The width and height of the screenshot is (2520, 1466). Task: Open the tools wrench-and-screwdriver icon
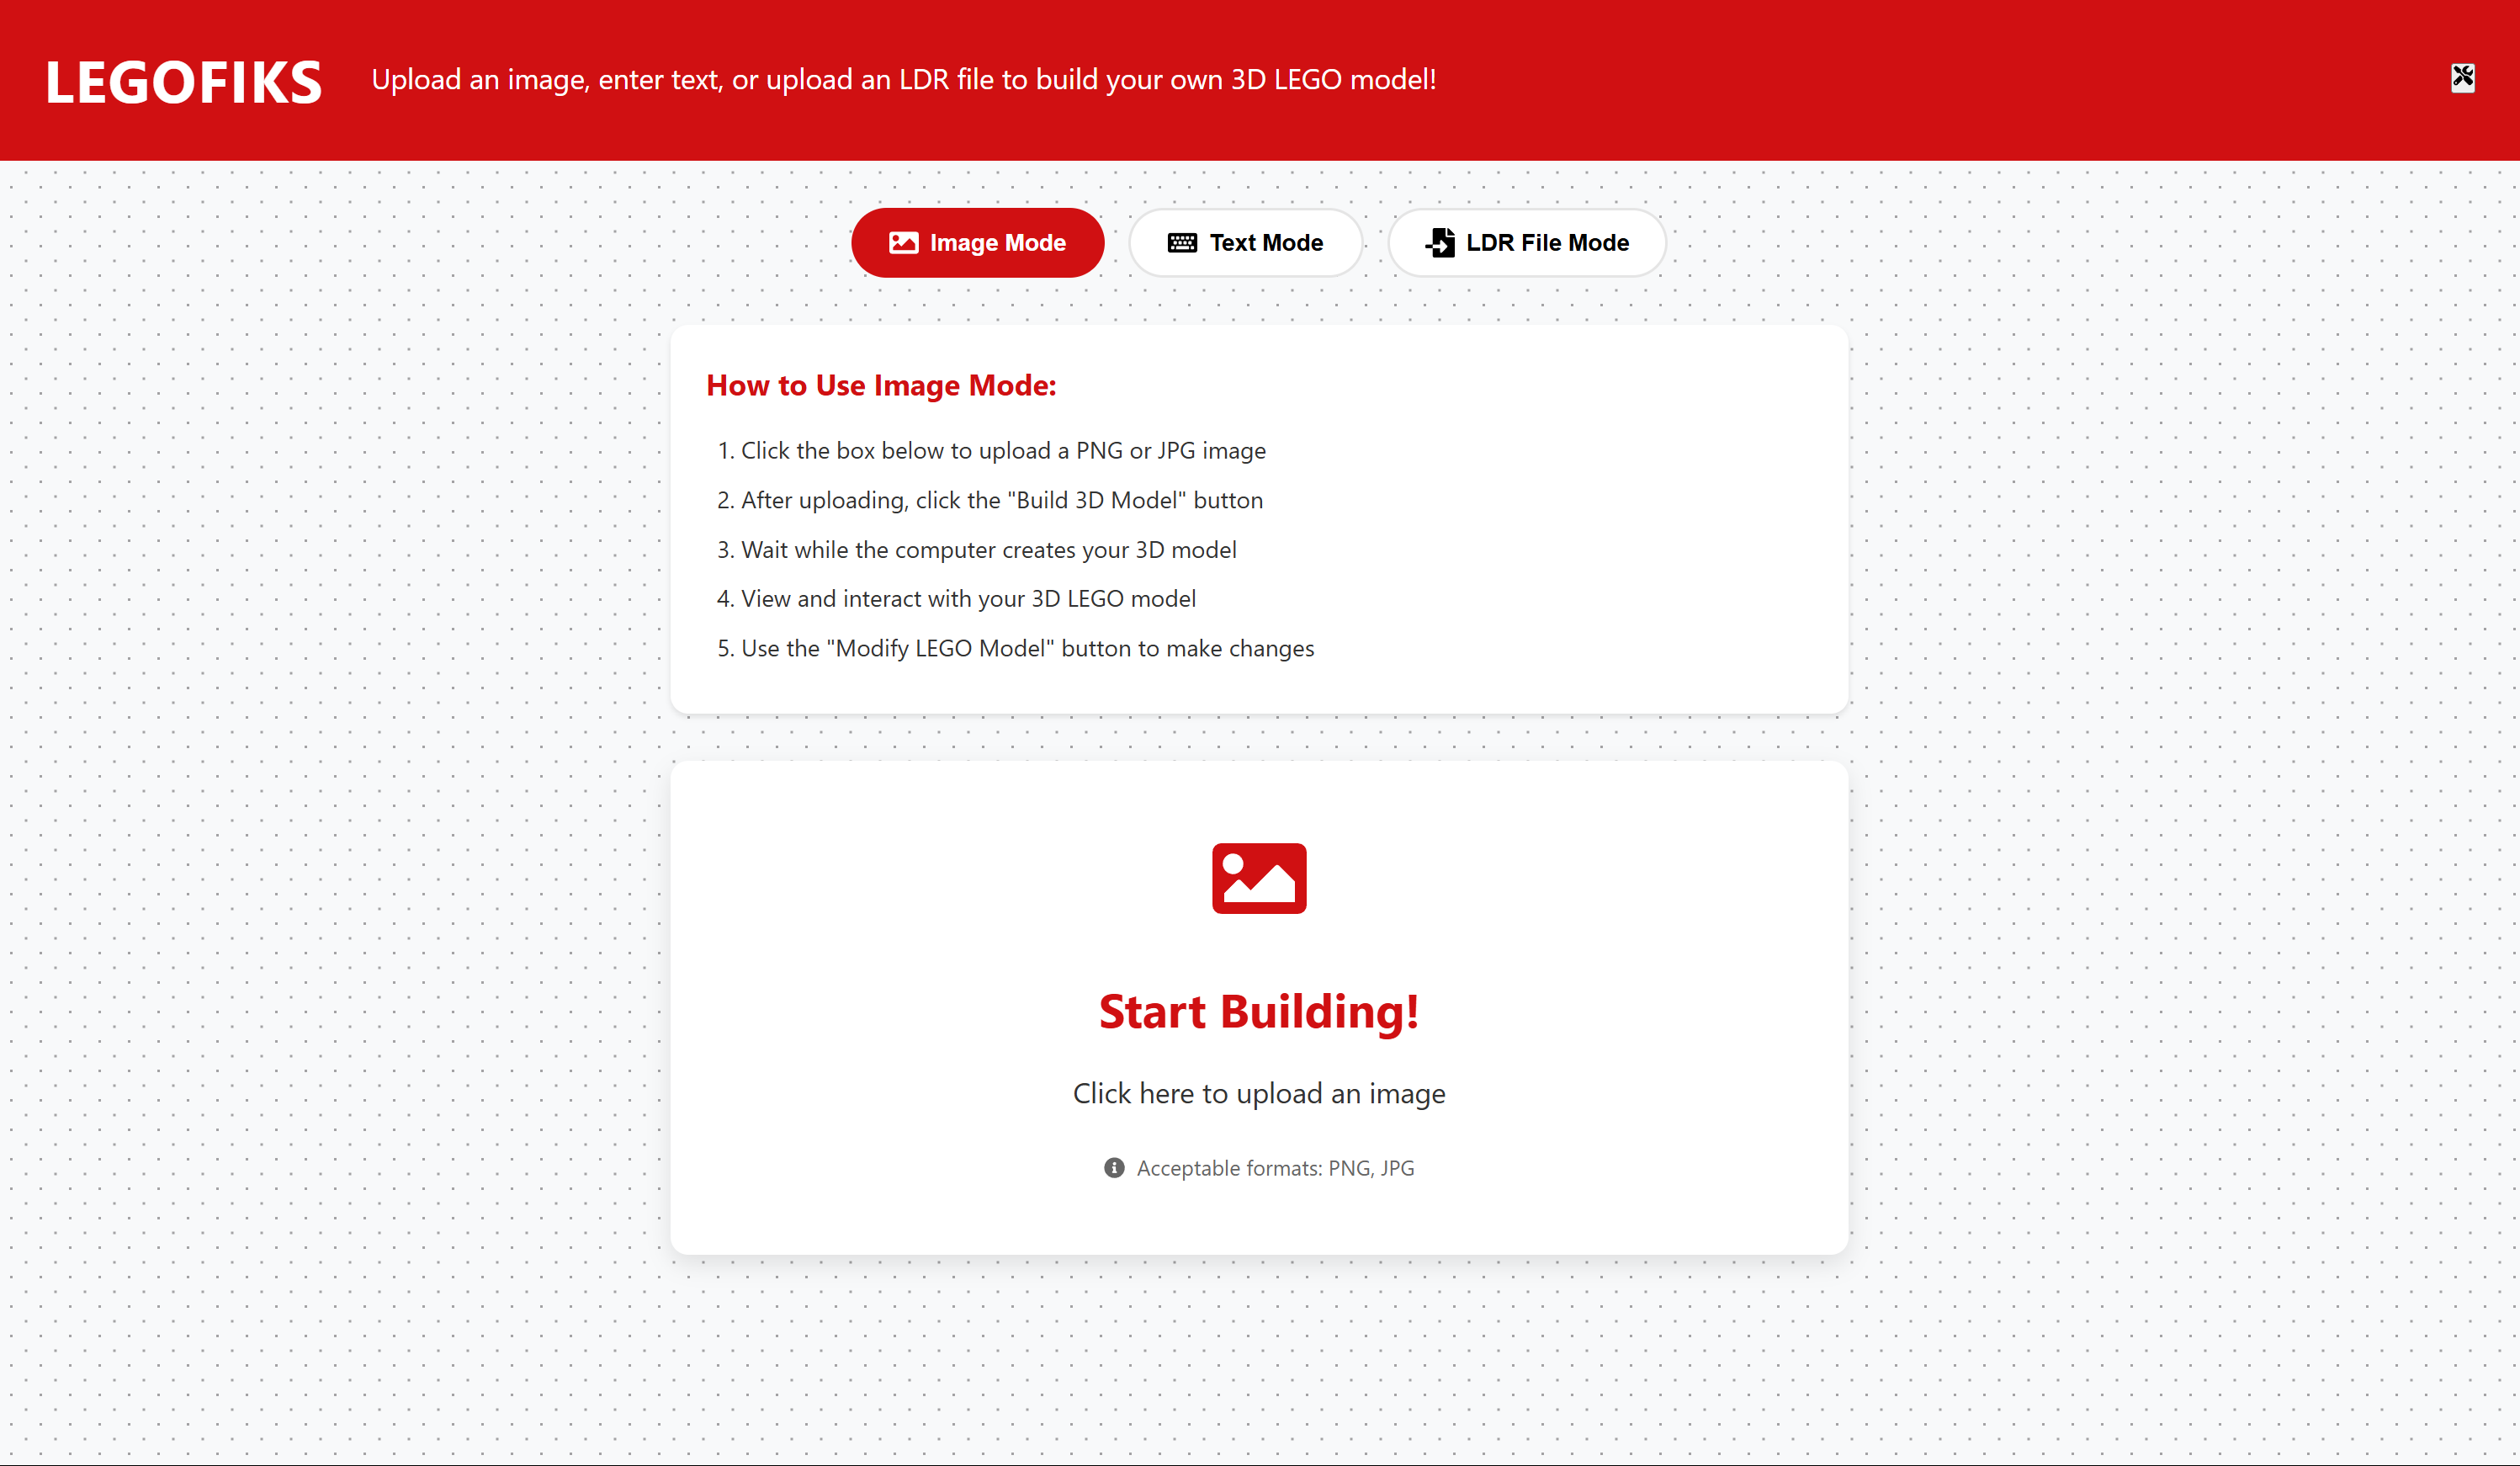[x=2462, y=78]
